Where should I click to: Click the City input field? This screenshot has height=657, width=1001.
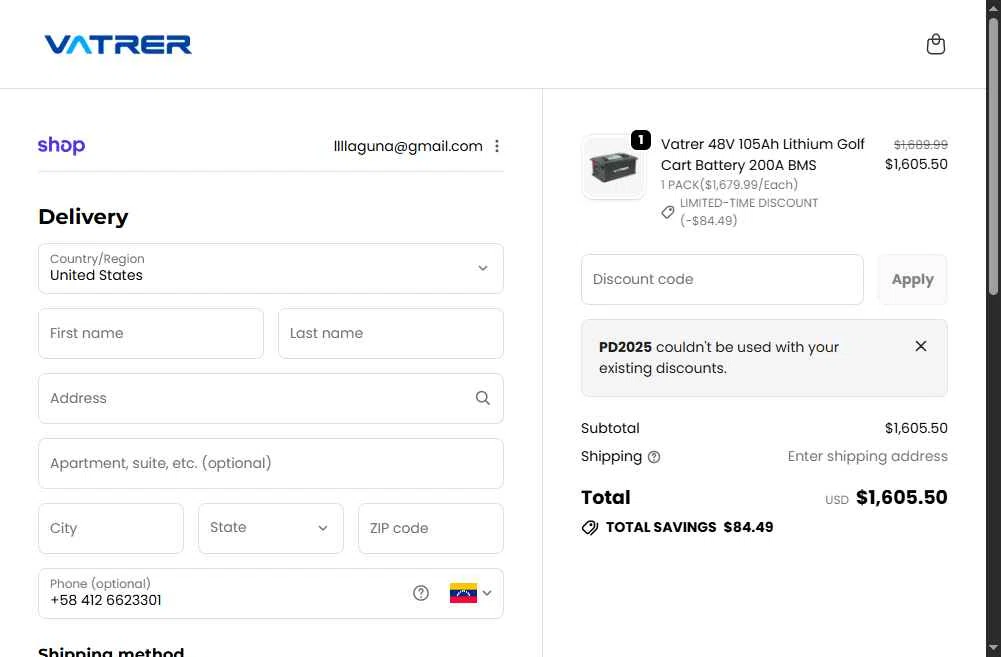(x=111, y=528)
